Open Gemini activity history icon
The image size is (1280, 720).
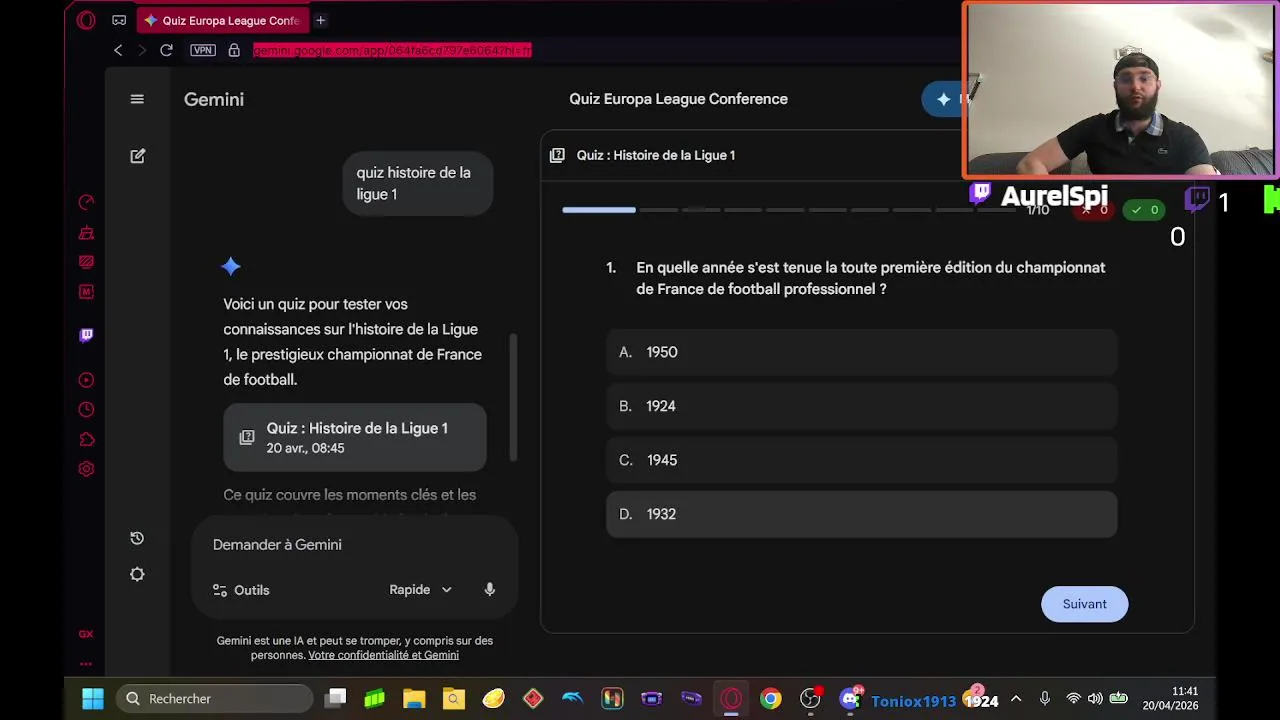[x=137, y=538]
